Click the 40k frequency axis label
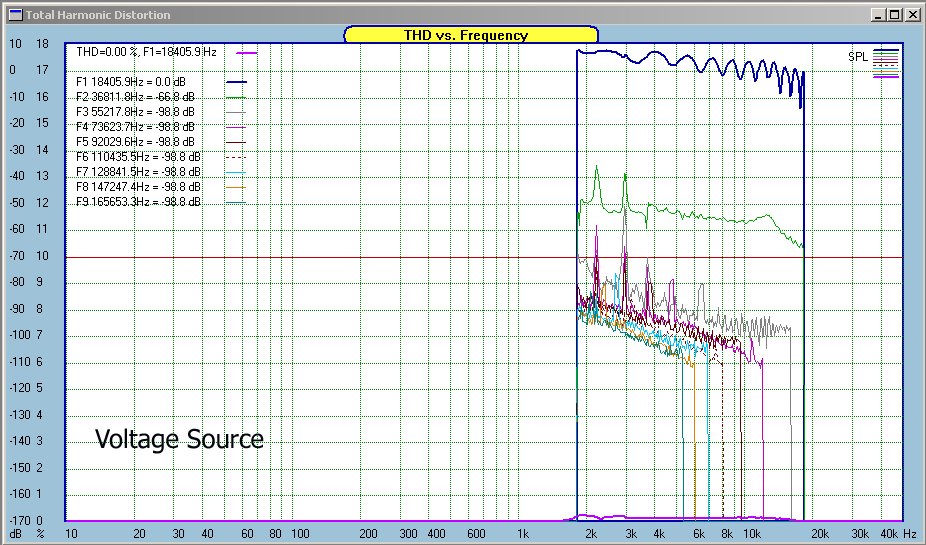 pyautogui.click(x=889, y=534)
